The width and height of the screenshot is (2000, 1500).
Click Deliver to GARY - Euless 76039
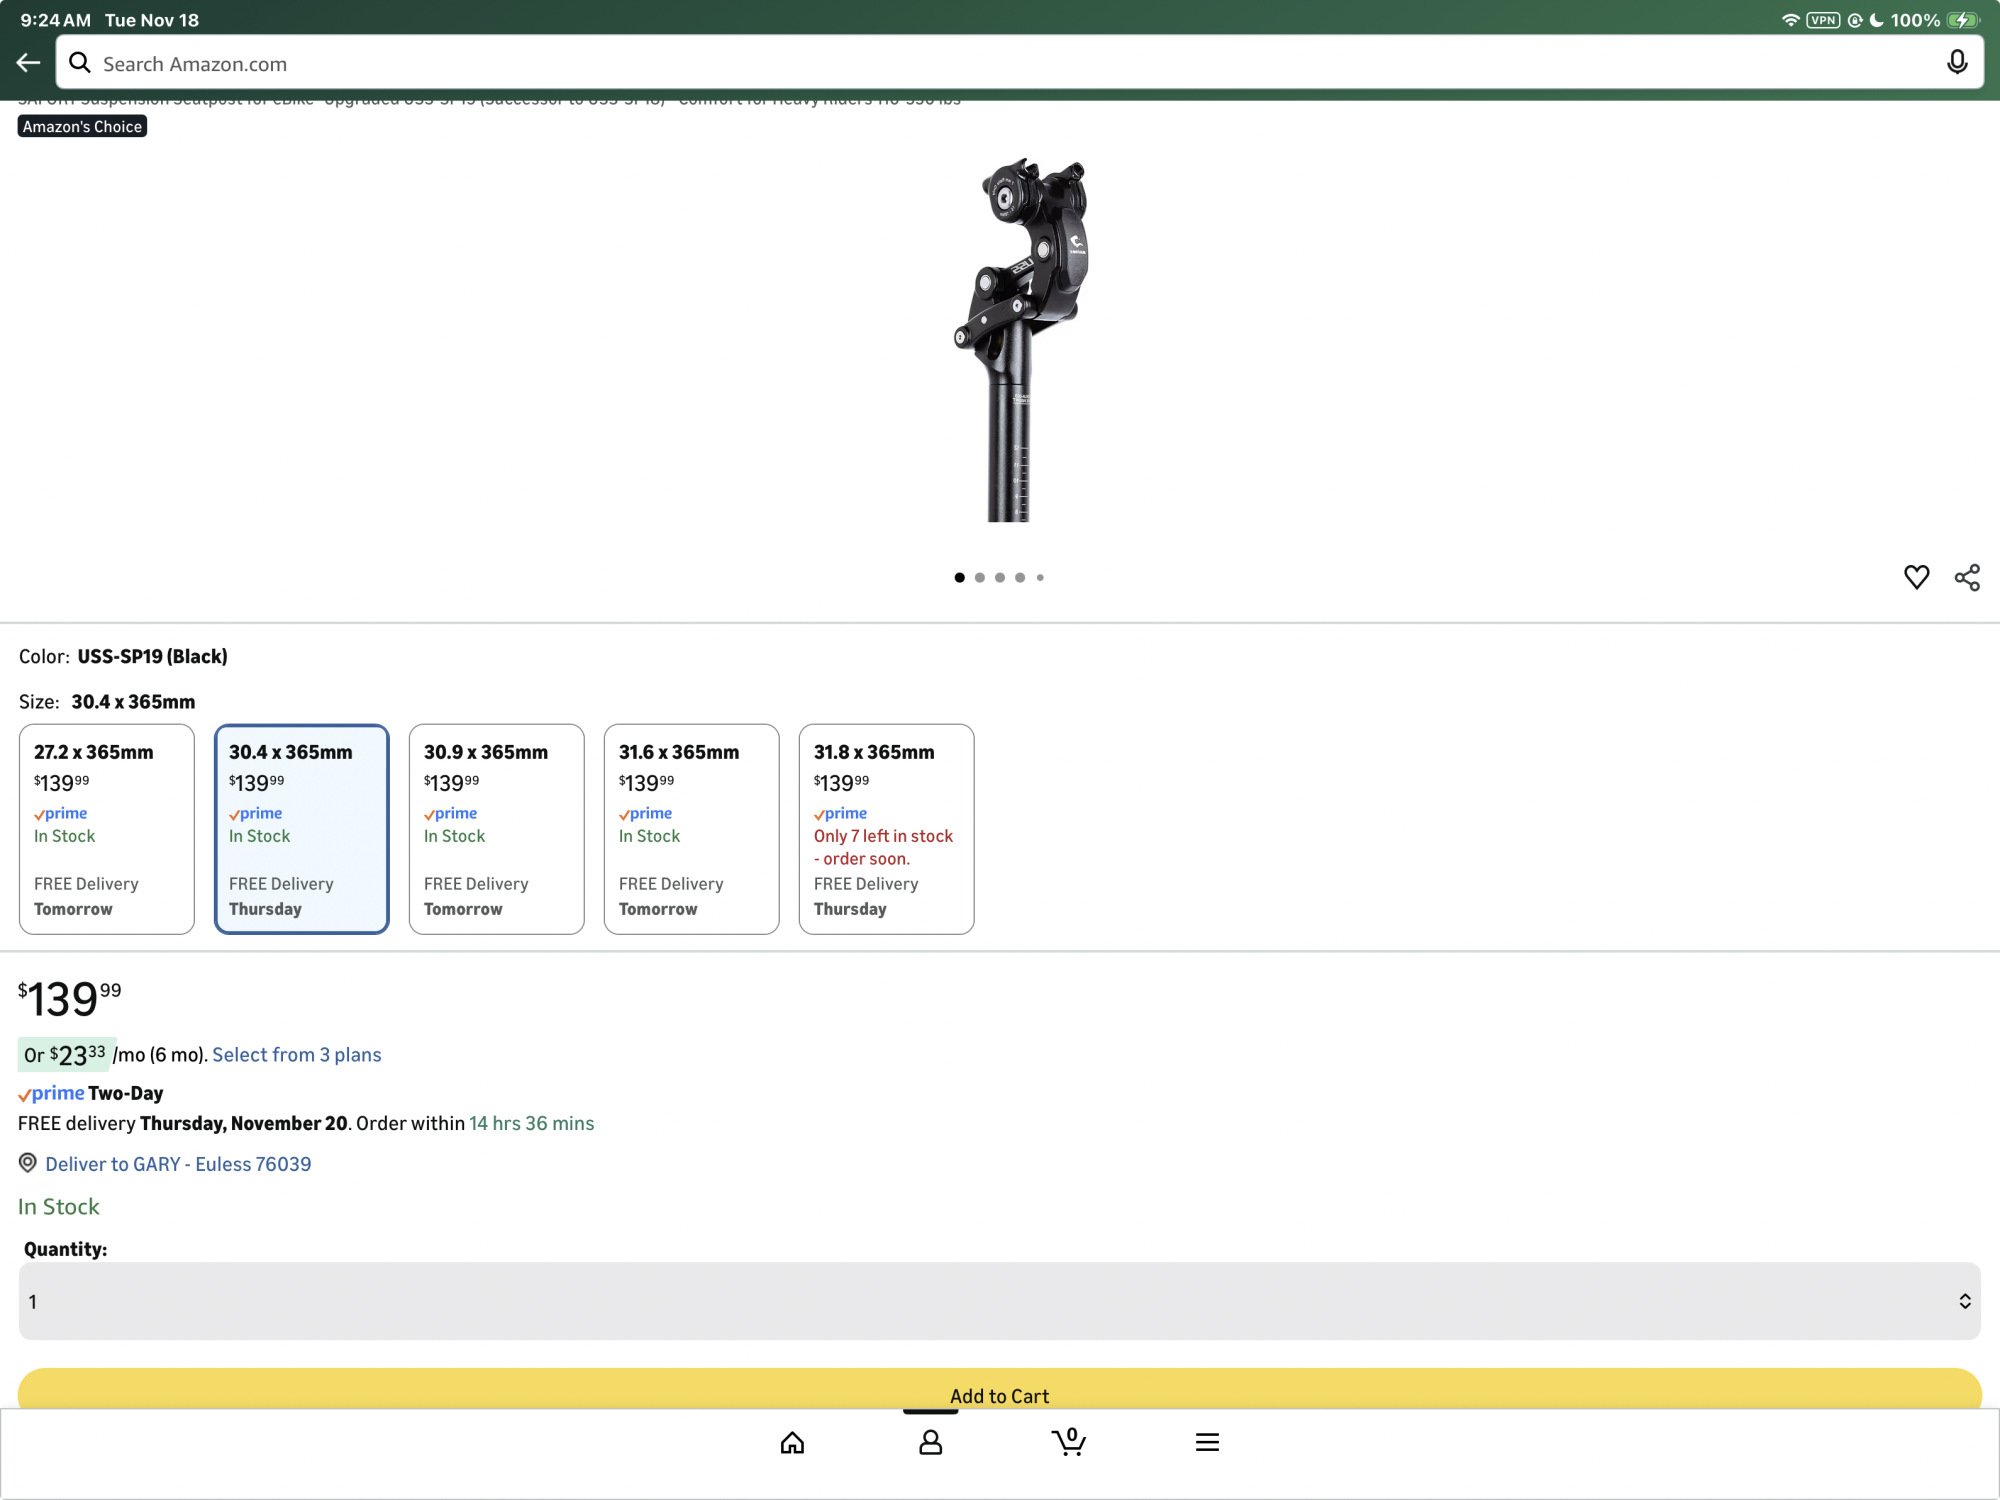pos(178,1164)
